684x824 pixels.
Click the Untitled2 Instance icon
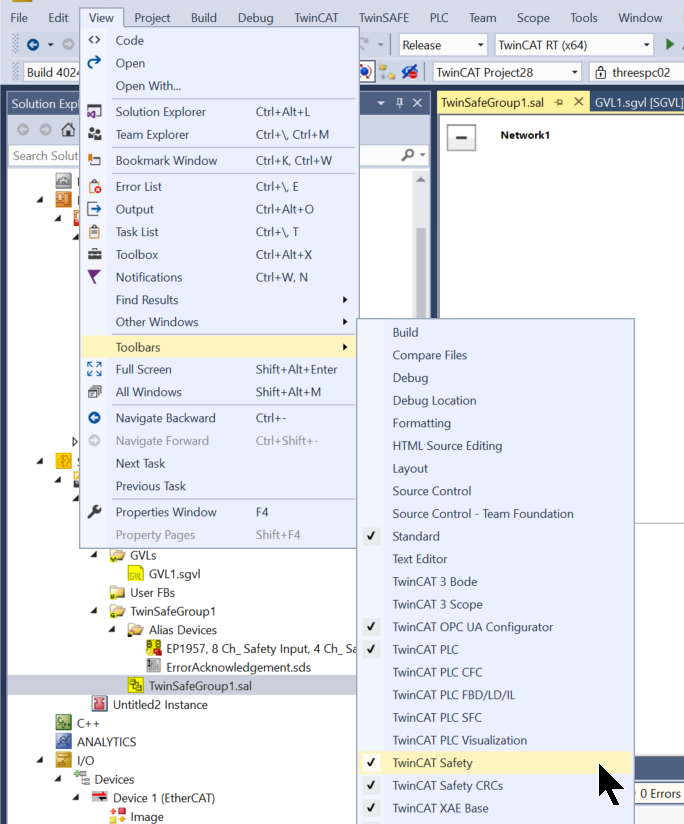99,704
